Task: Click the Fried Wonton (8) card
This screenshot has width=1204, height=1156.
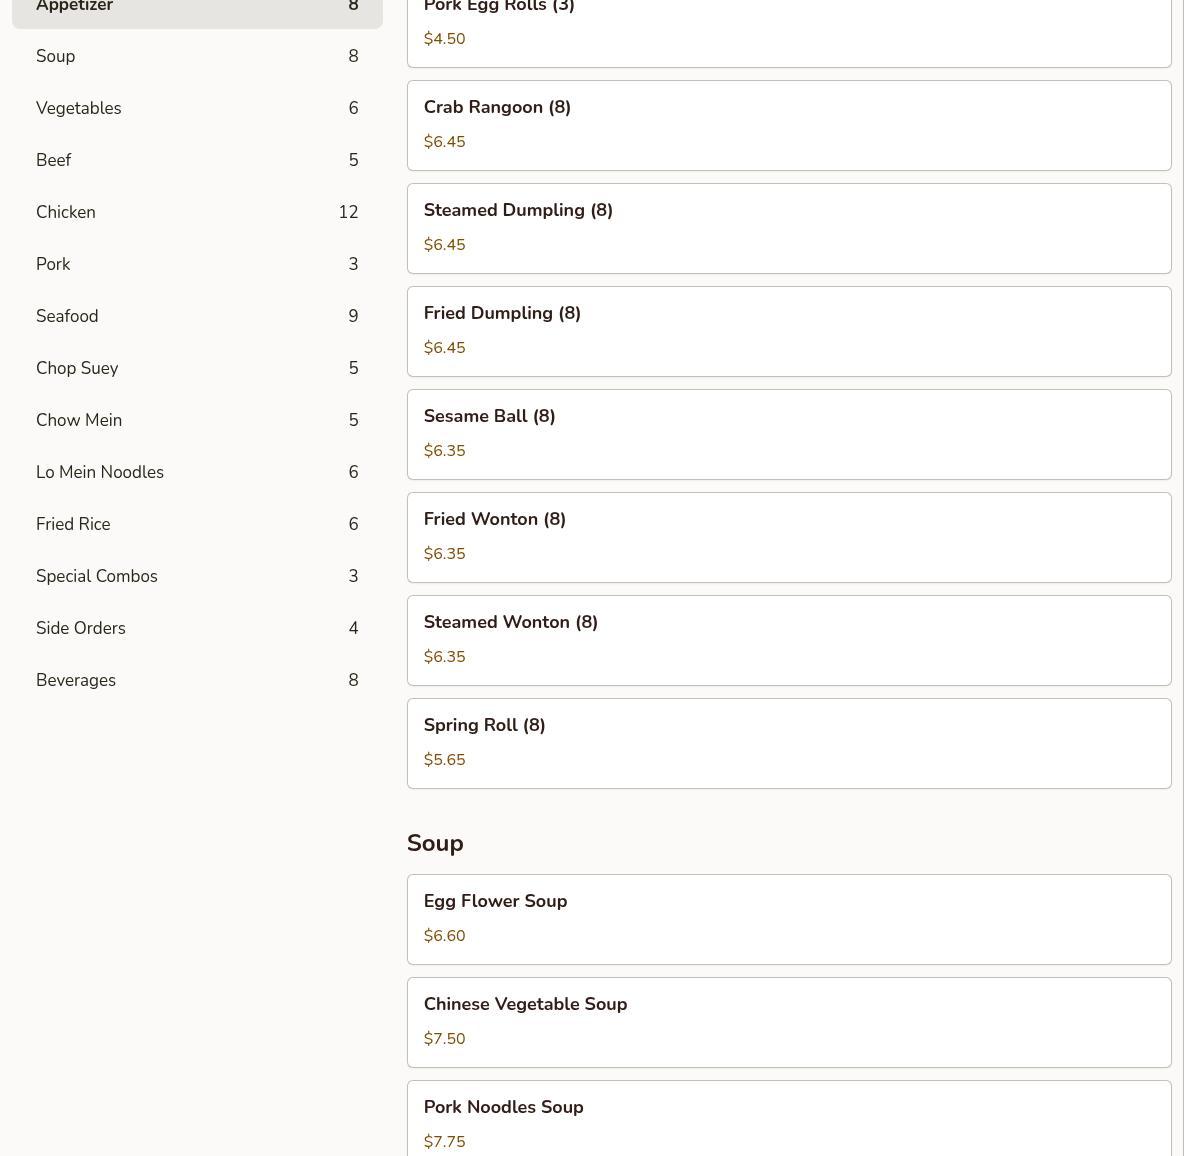Action: (x=788, y=537)
